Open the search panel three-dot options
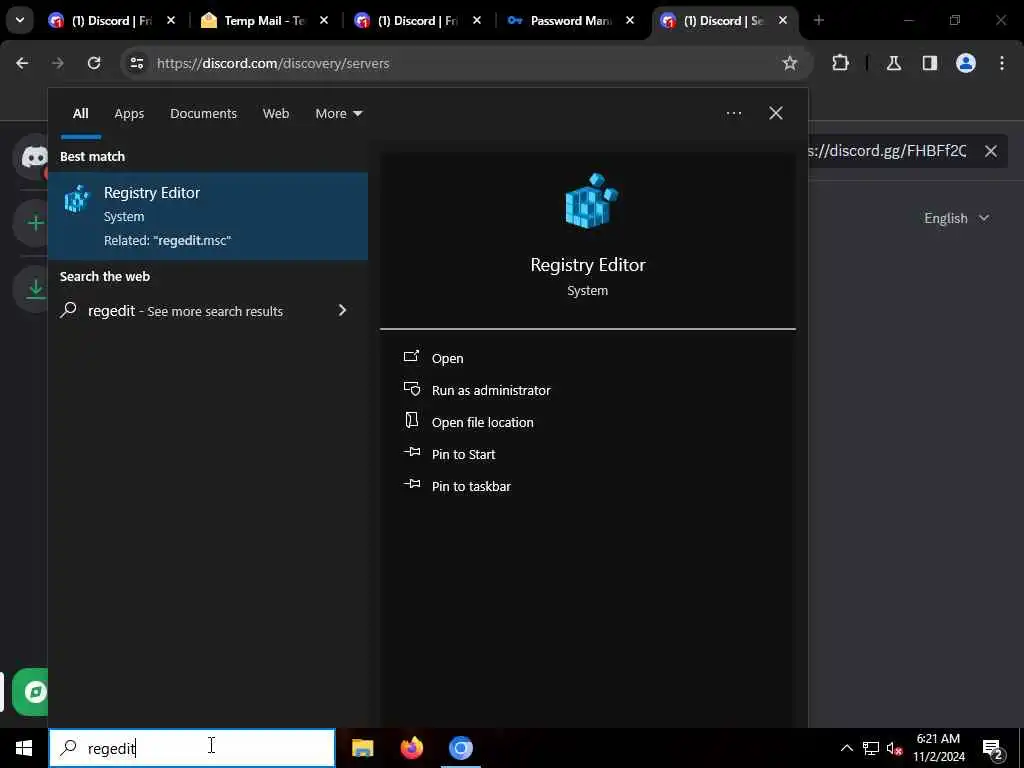This screenshot has width=1024, height=768. tap(733, 113)
